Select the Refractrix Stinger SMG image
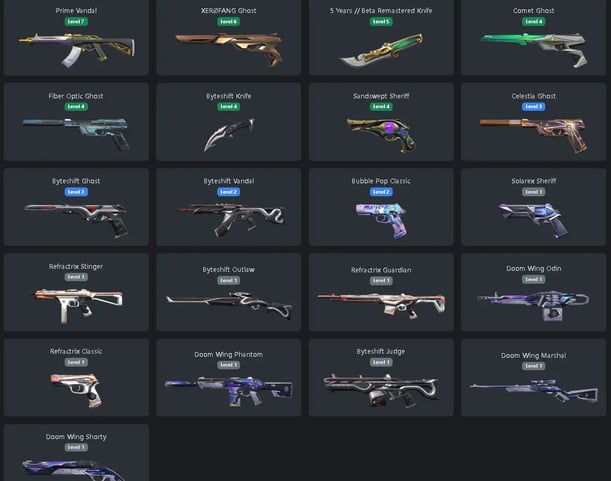Screen dimensions: 611x481 coord(78,306)
